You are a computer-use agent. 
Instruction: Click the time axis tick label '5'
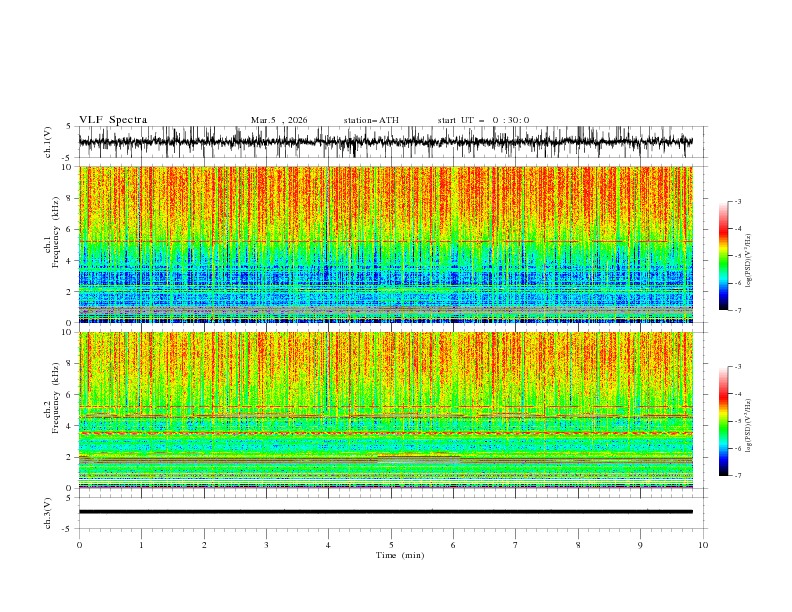pyautogui.click(x=391, y=545)
